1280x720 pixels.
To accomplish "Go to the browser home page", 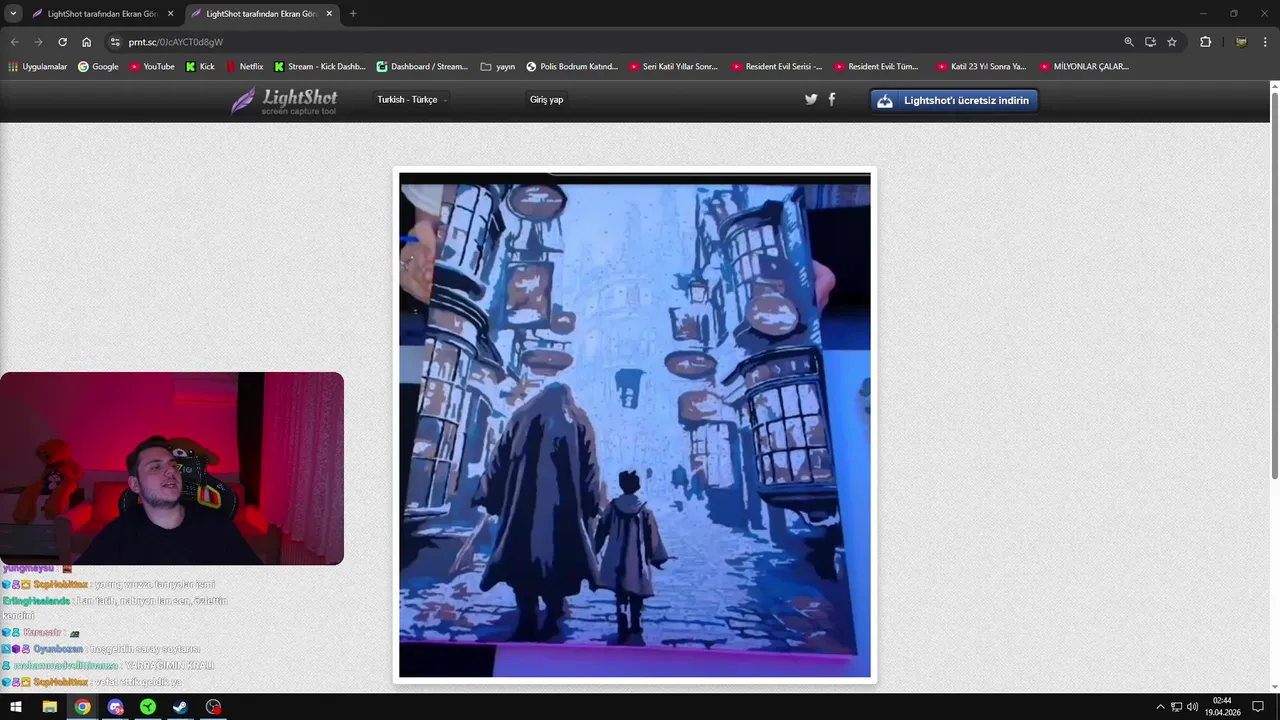I will coord(87,42).
